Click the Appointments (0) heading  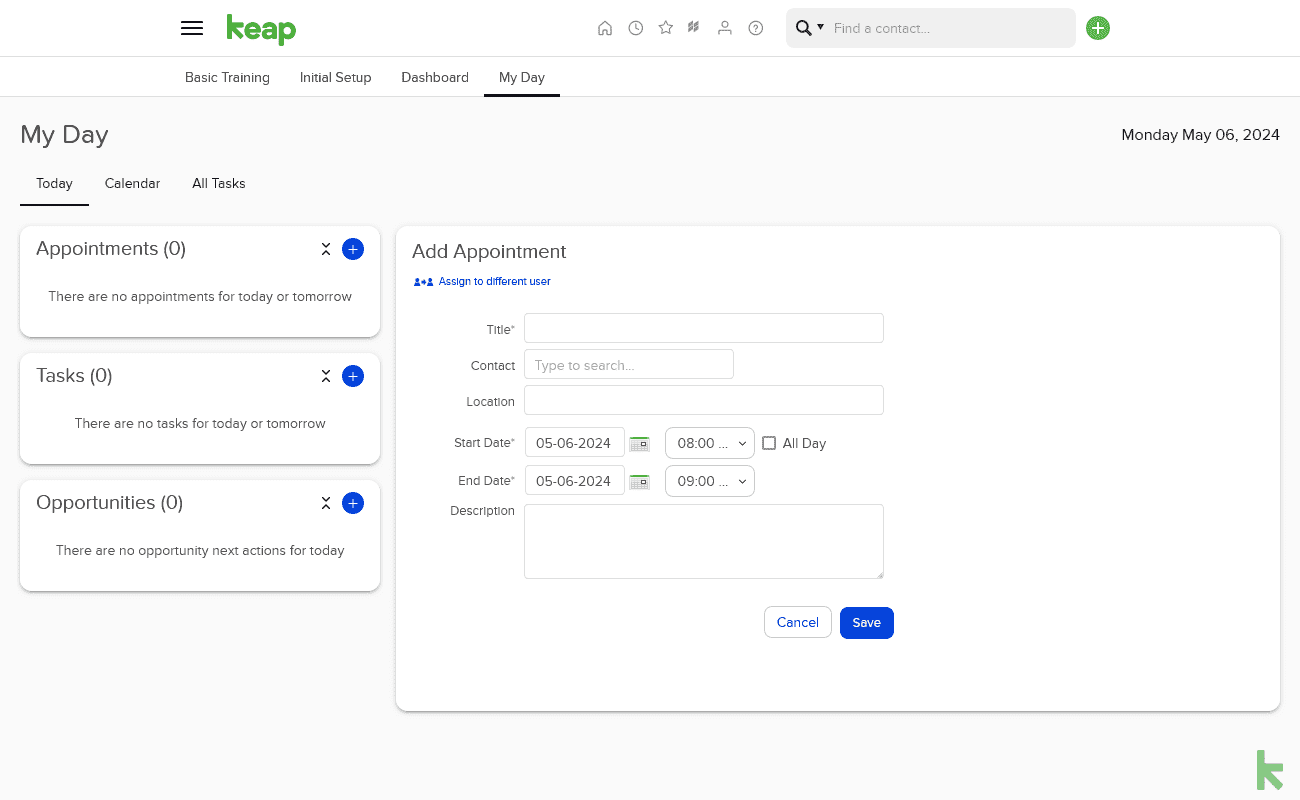tap(111, 249)
